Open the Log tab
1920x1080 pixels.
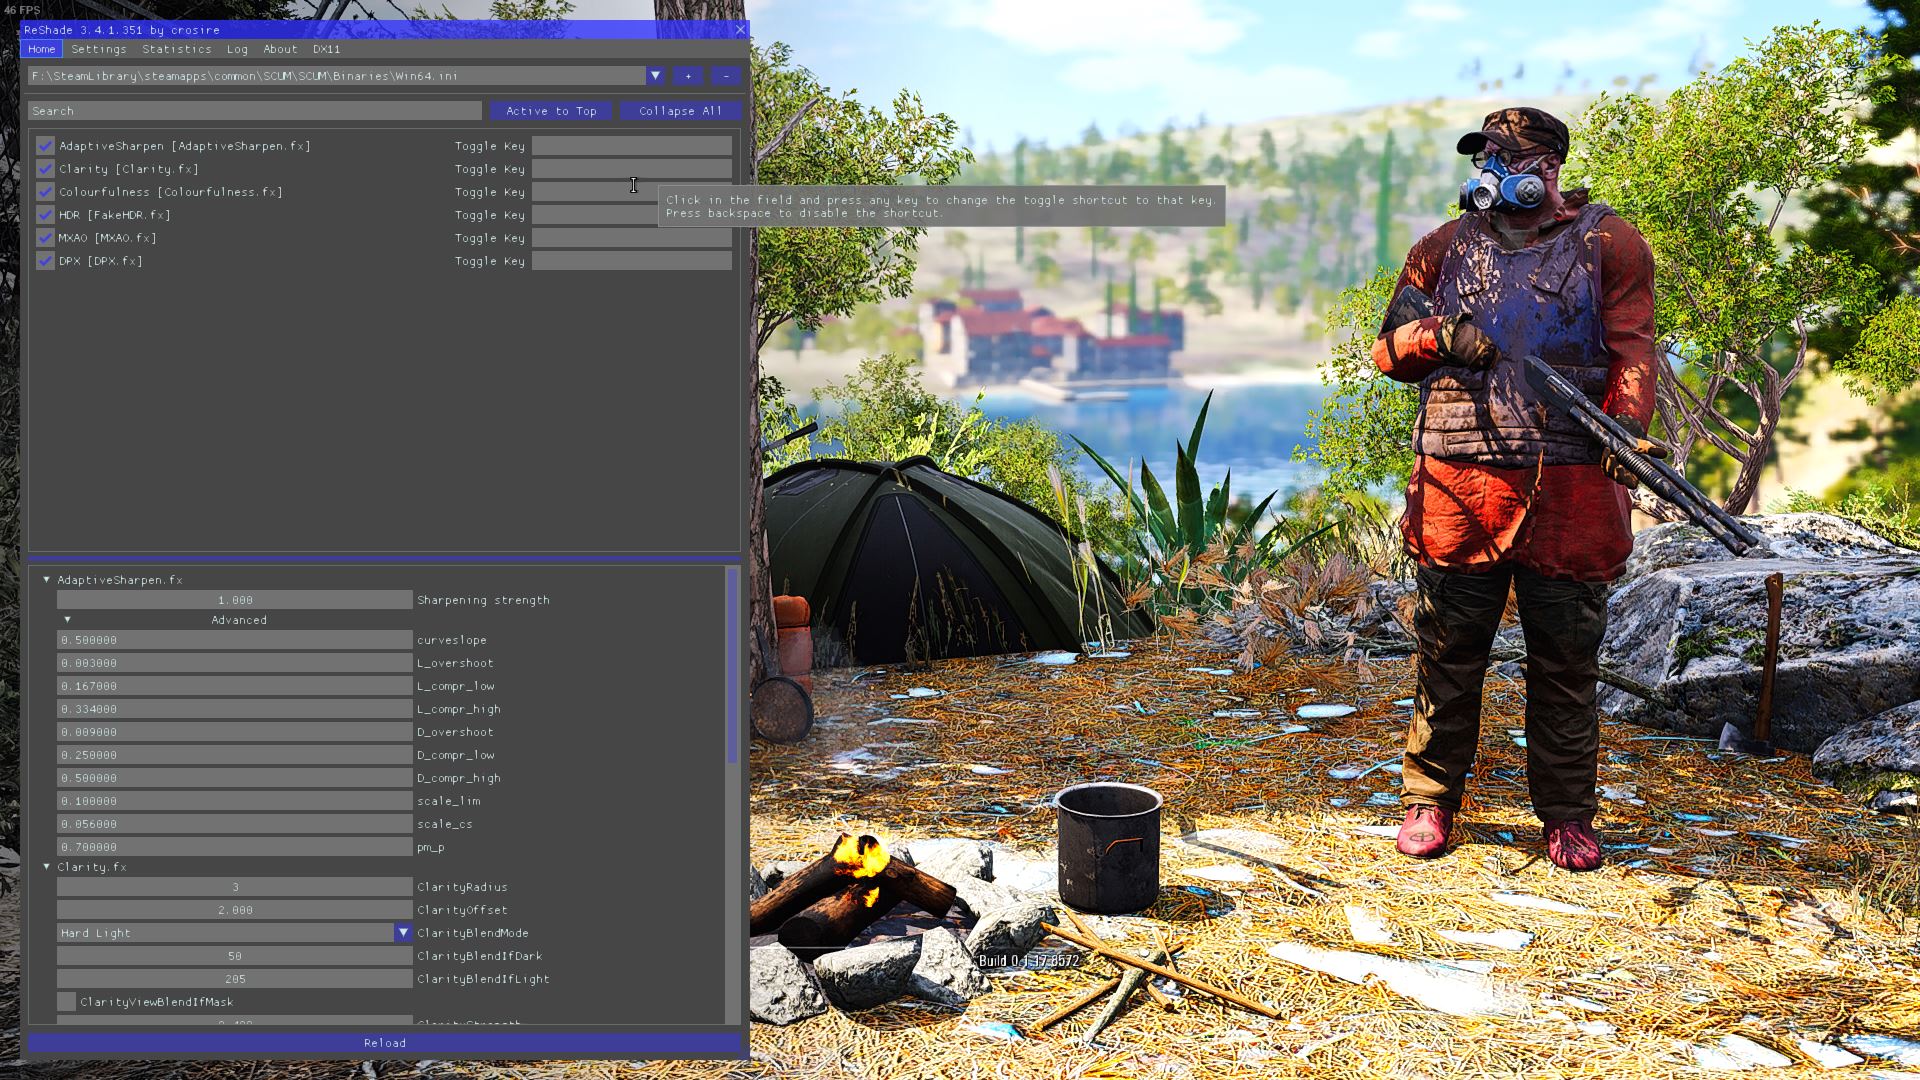click(237, 49)
